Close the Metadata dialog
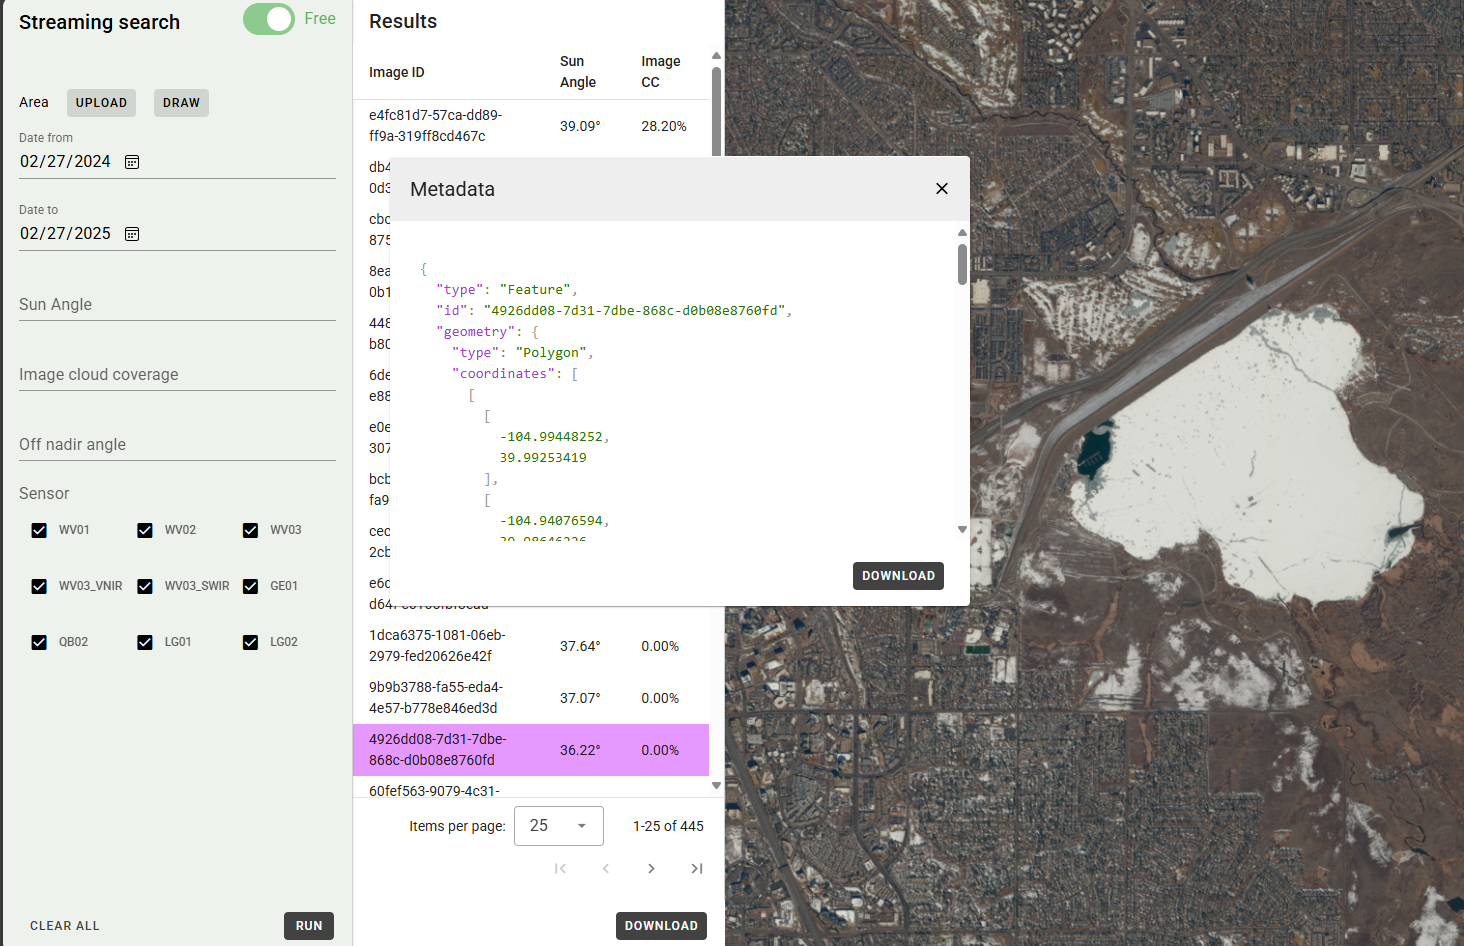 click(942, 189)
